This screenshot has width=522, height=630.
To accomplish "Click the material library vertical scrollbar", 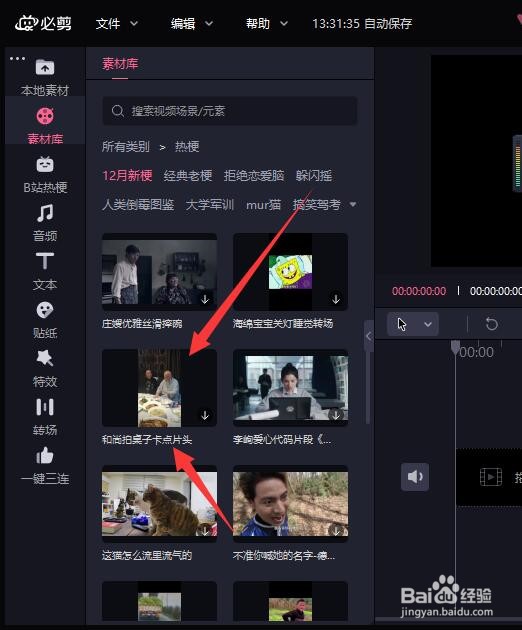I will (367, 387).
